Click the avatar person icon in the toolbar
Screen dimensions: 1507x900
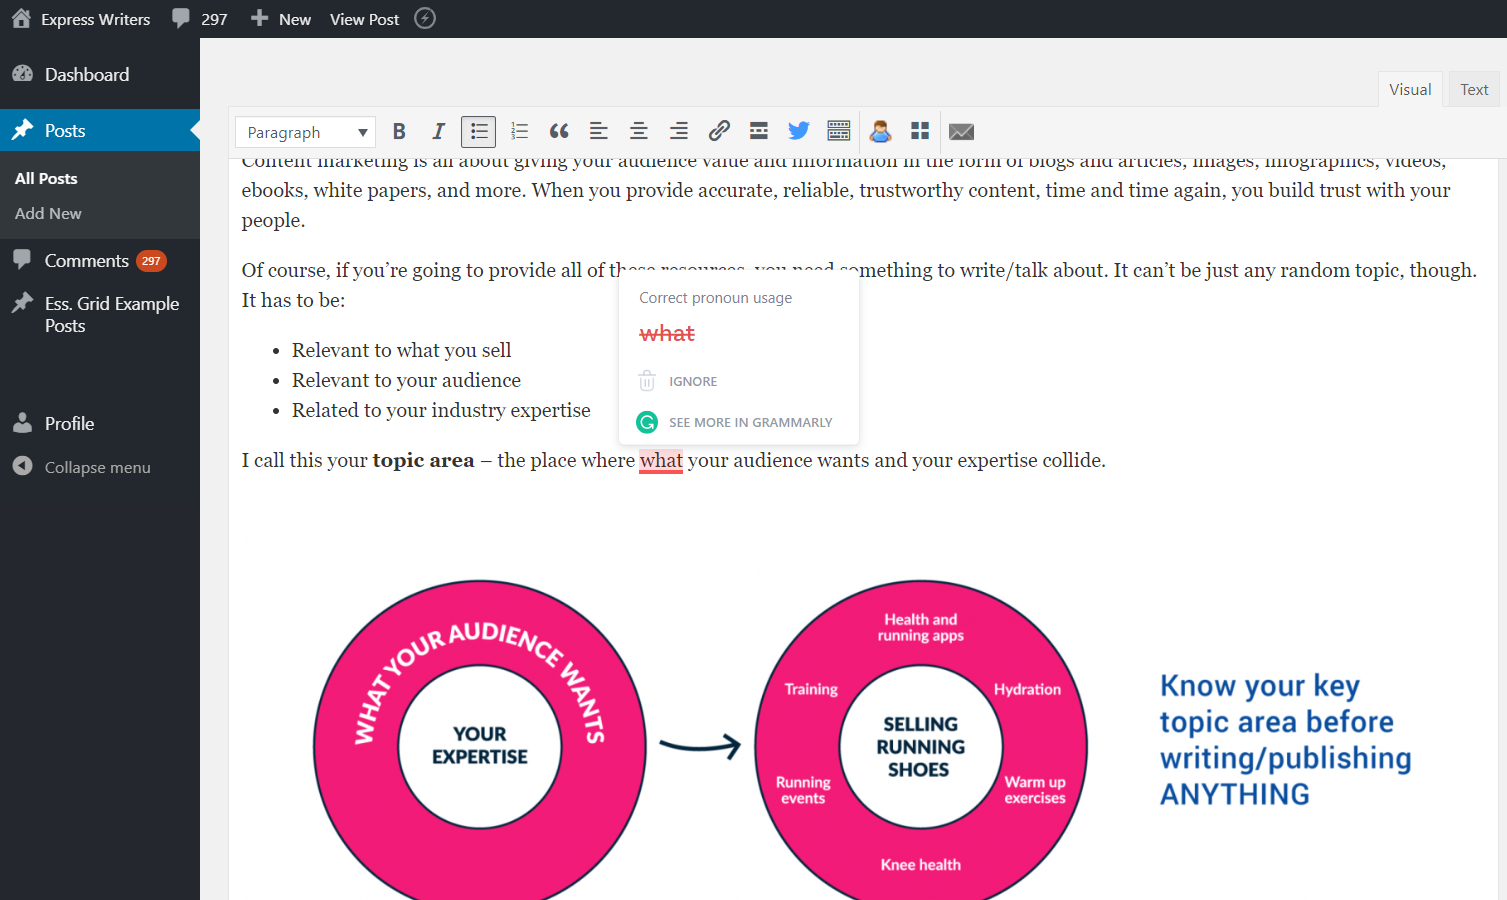point(879,131)
